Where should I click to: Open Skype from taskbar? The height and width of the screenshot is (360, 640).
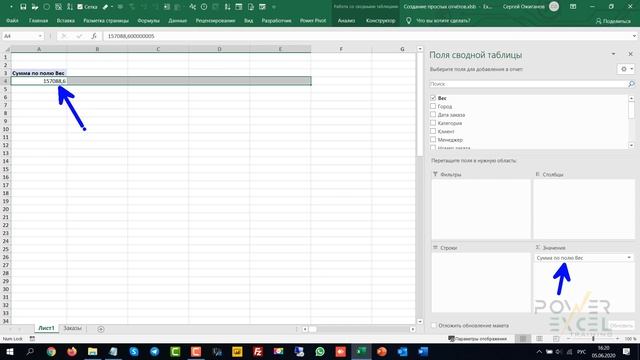click(134, 351)
